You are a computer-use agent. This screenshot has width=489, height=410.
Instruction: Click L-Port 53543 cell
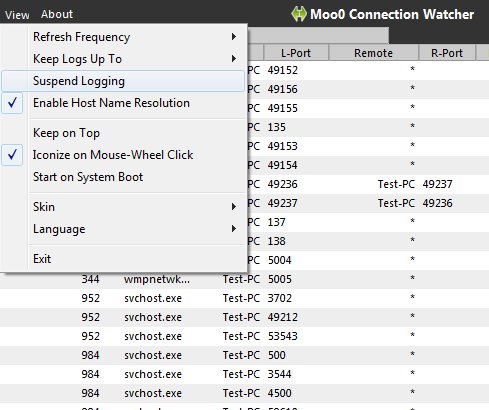pyautogui.click(x=283, y=336)
